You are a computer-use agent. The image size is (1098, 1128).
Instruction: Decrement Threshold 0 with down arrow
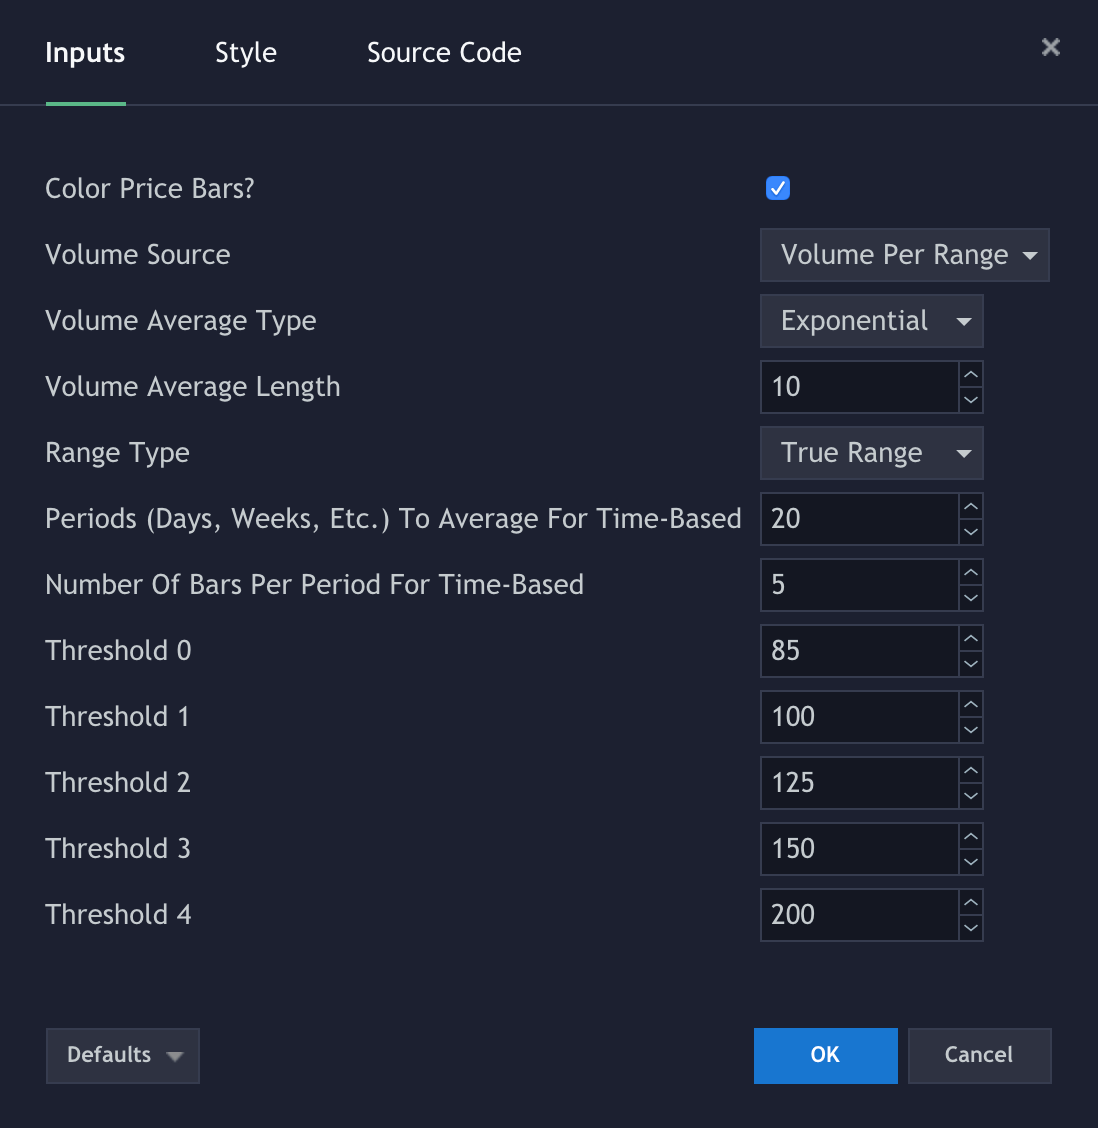click(970, 663)
